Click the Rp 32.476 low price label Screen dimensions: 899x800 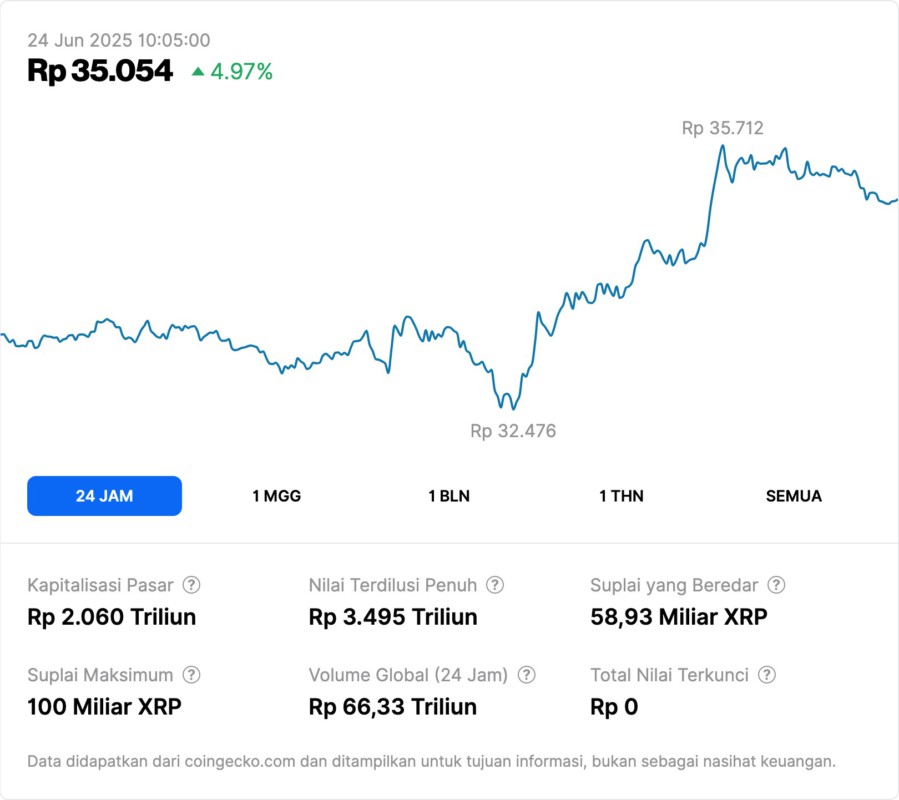click(513, 431)
